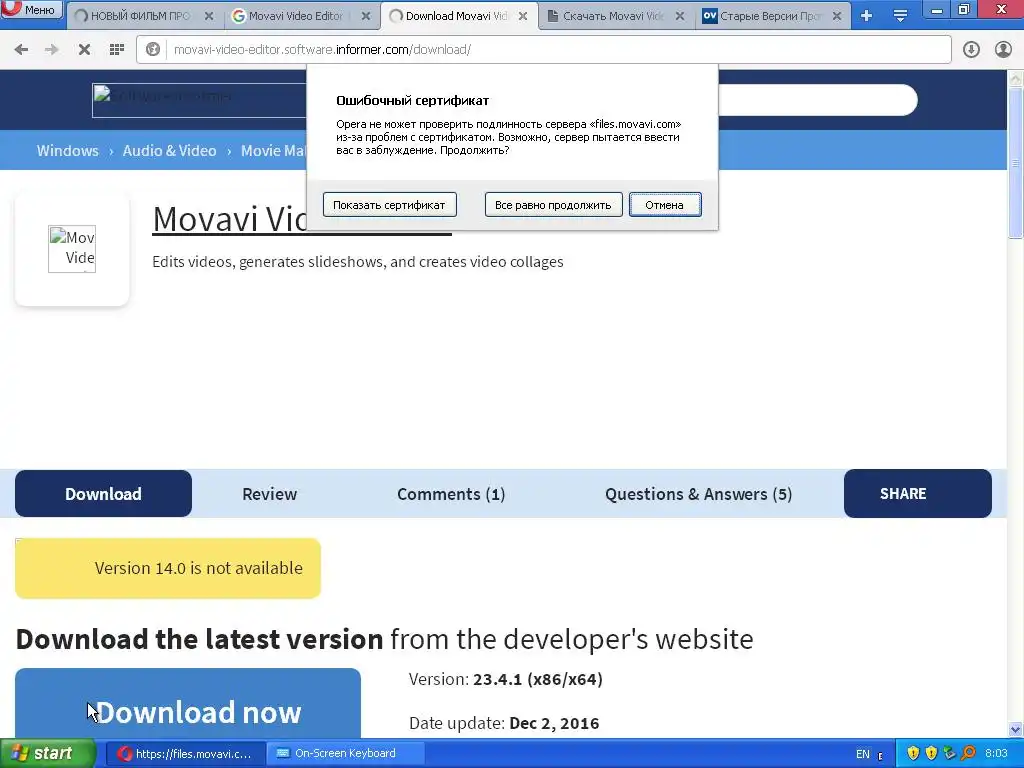
Task: Click the EN language indicator
Action: click(x=863, y=754)
